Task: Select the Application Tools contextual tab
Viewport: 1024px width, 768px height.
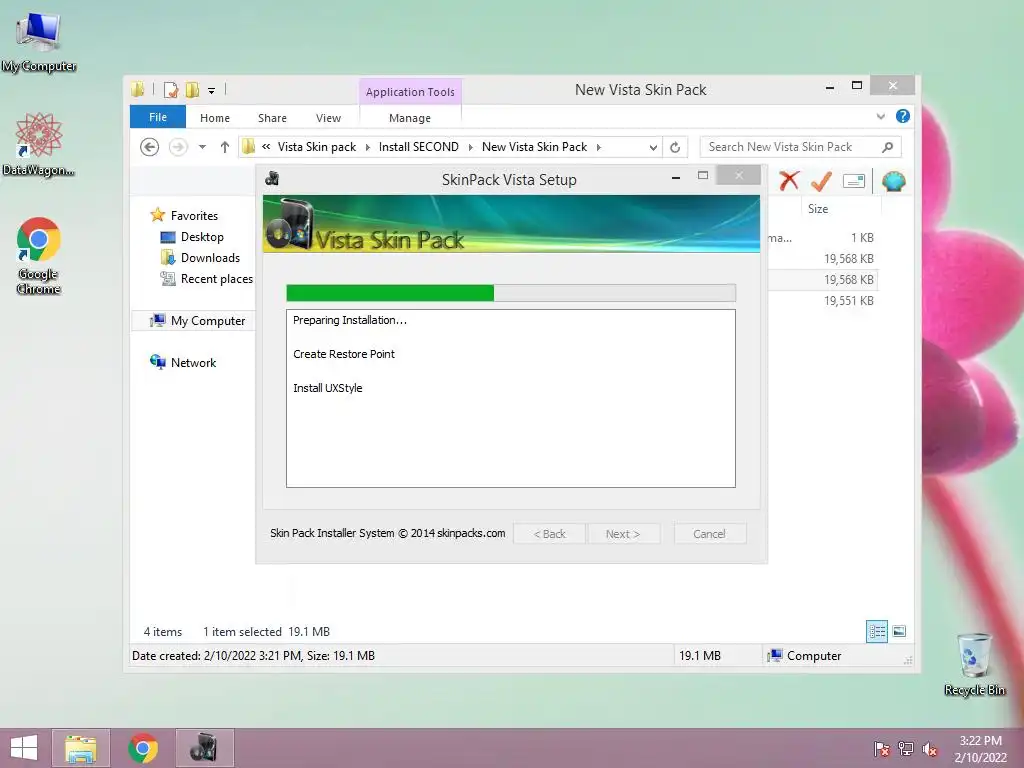Action: tap(410, 92)
